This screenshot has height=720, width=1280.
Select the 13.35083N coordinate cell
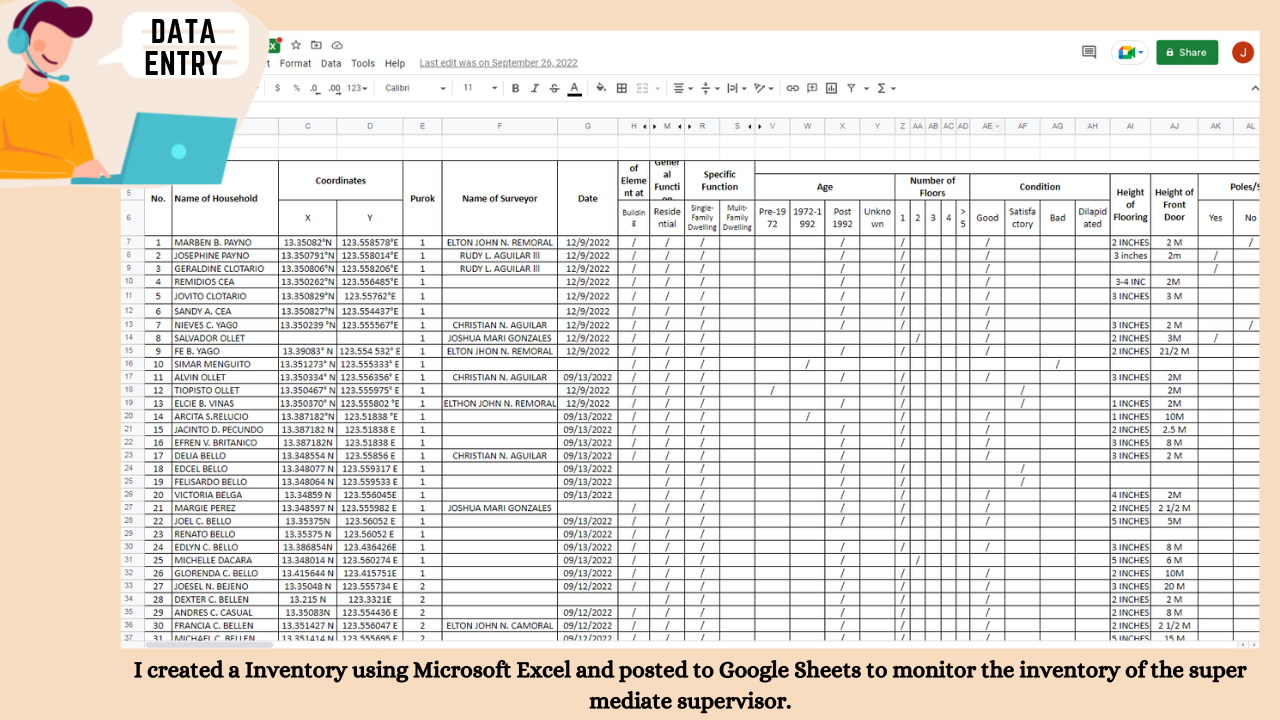[x=308, y=612]
